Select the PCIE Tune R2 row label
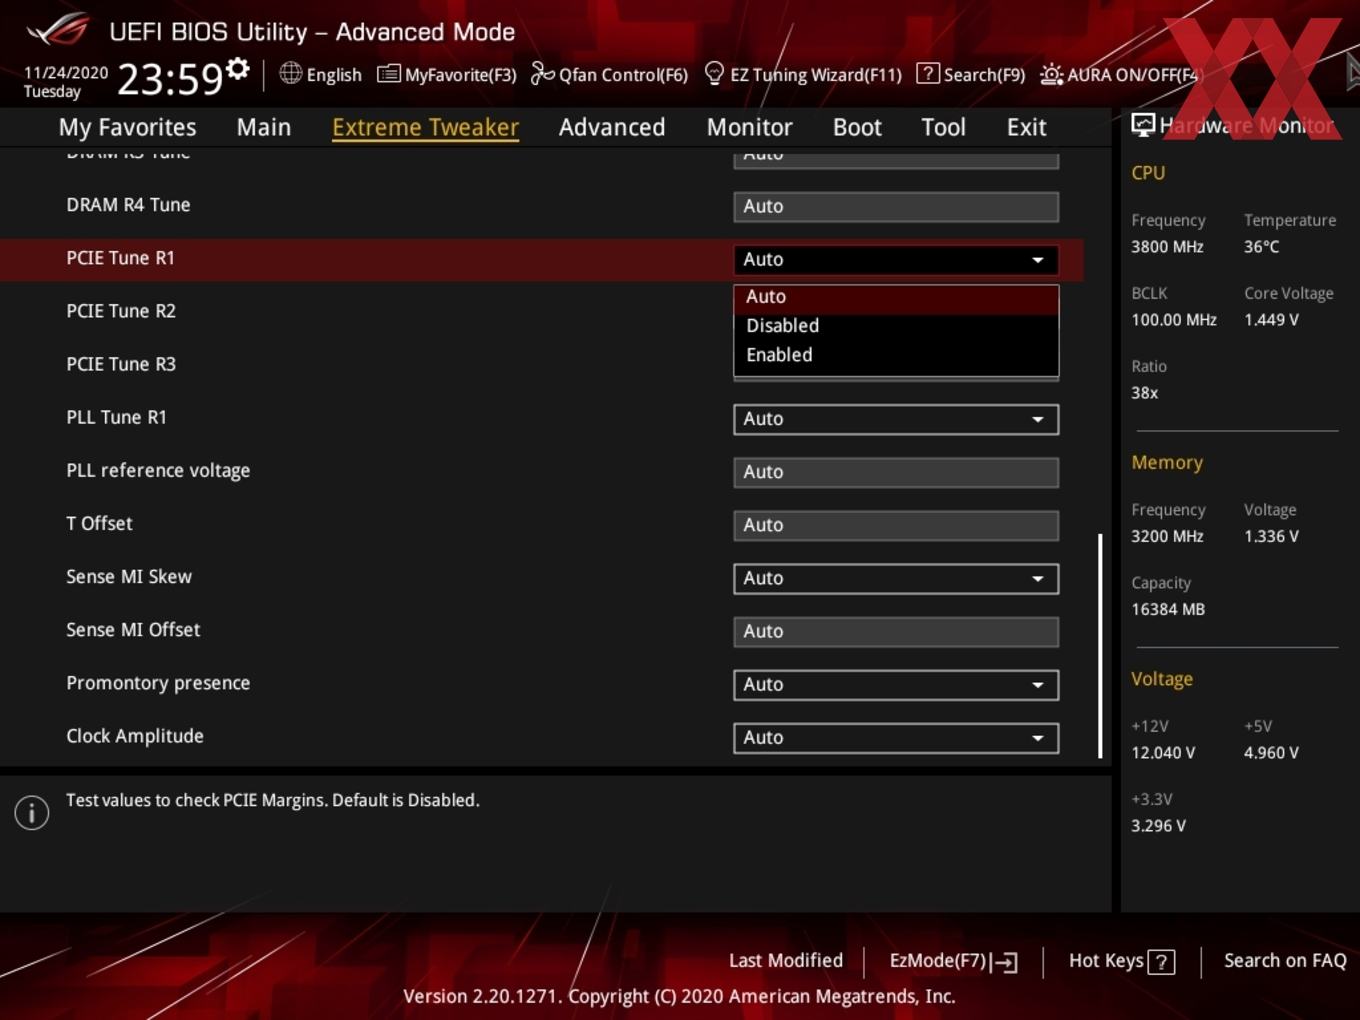Screen dimensions: 1360x1020 click(x=121, y=311)
